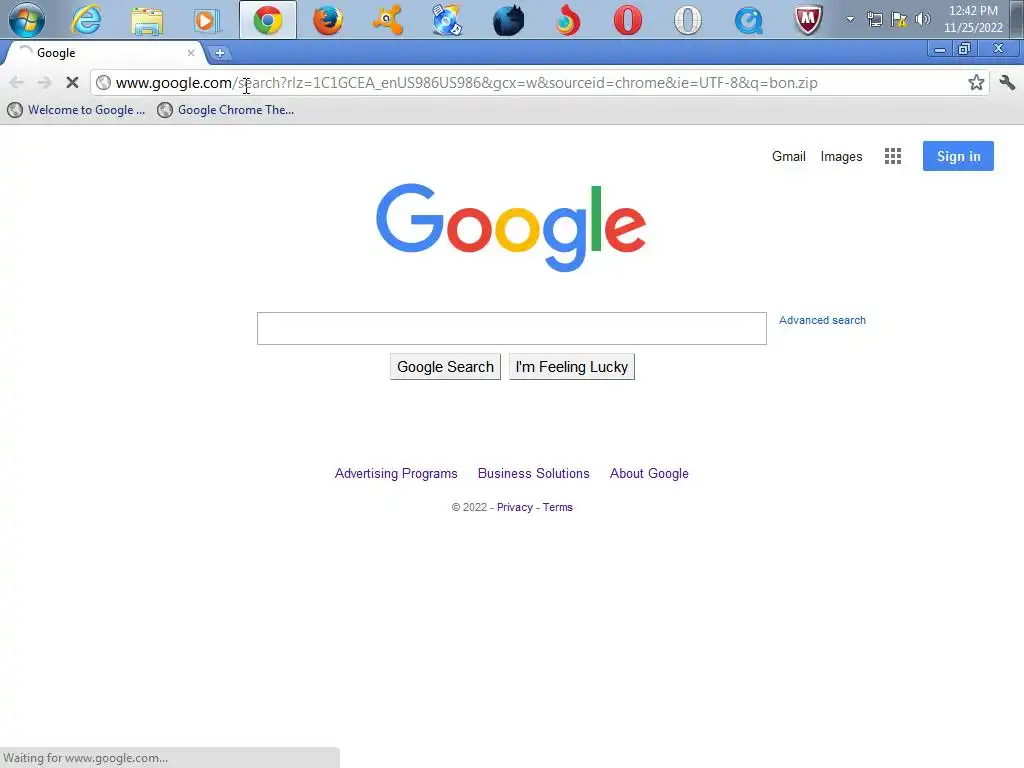Open the Images link
The width and height of the screenshot is (1024, 768).
tap(841, 156)
